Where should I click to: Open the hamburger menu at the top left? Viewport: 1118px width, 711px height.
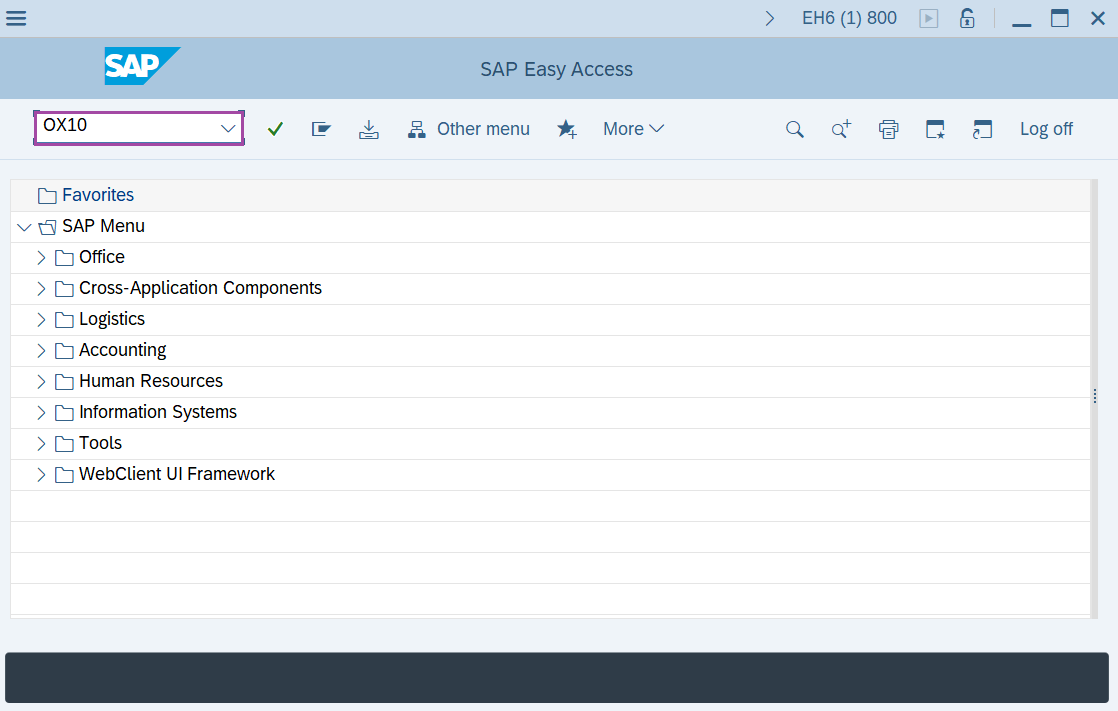click(16, 17)
